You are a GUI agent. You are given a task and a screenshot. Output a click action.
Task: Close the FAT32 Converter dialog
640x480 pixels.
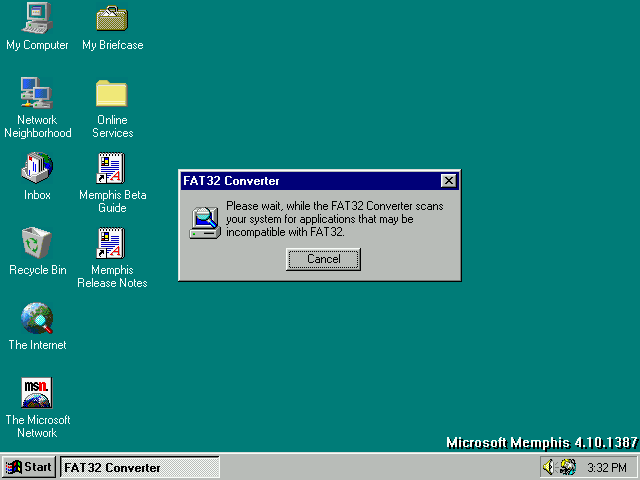pyautogui.click(x=449, y=181)
